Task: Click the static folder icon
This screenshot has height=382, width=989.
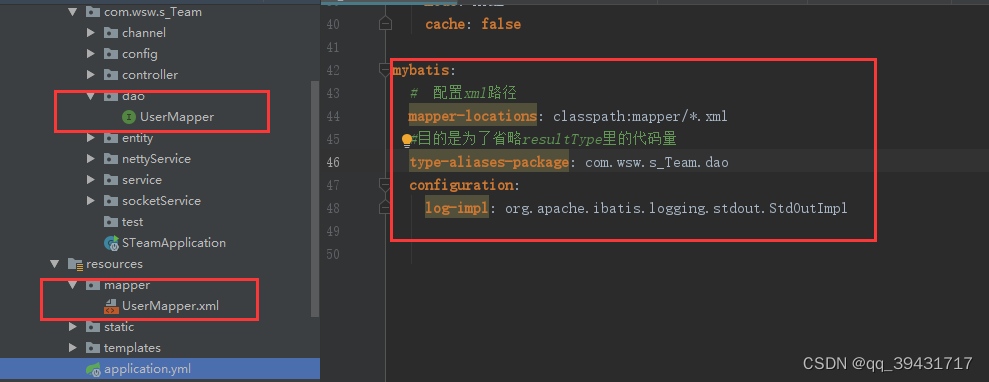Action: 93,327
